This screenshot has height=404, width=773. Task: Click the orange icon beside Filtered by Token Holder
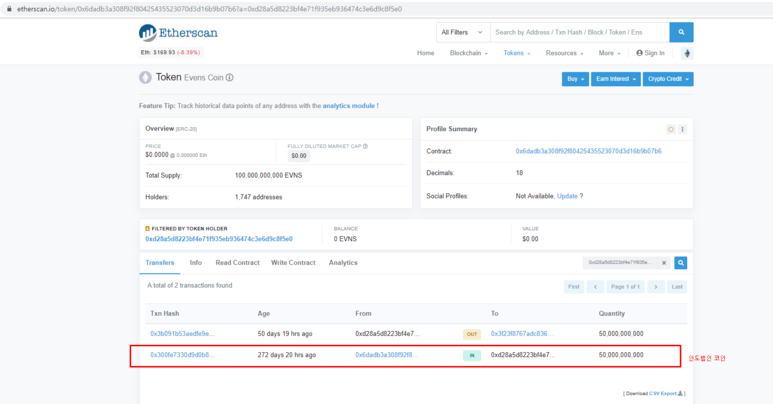click(147, 228)
